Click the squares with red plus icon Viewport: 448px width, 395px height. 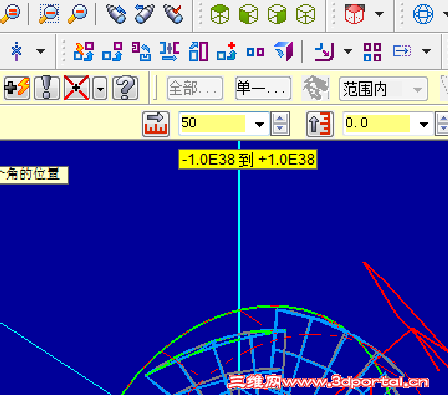tap(227, 51)
